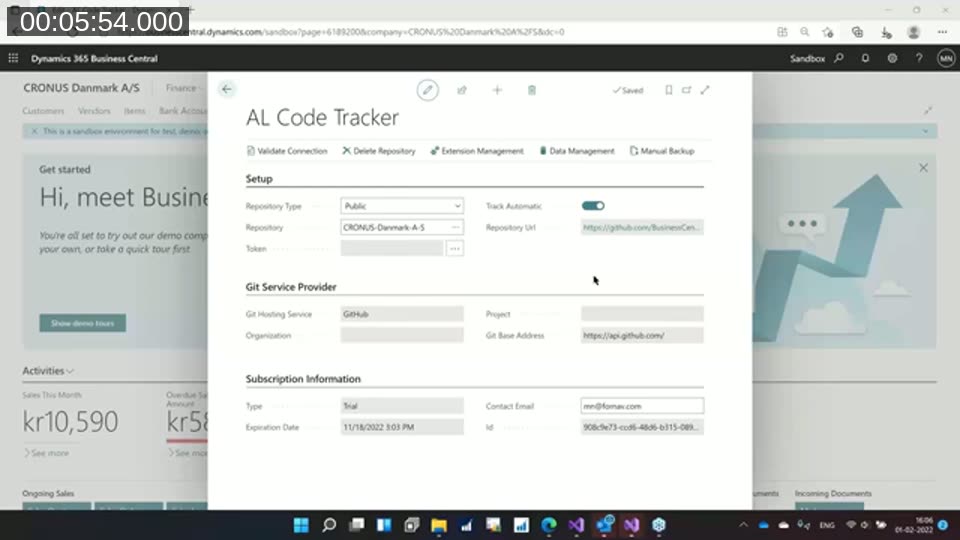960x540 pixels.
Task: Open Repository lookup ellipsis
Action: (456, 227)
